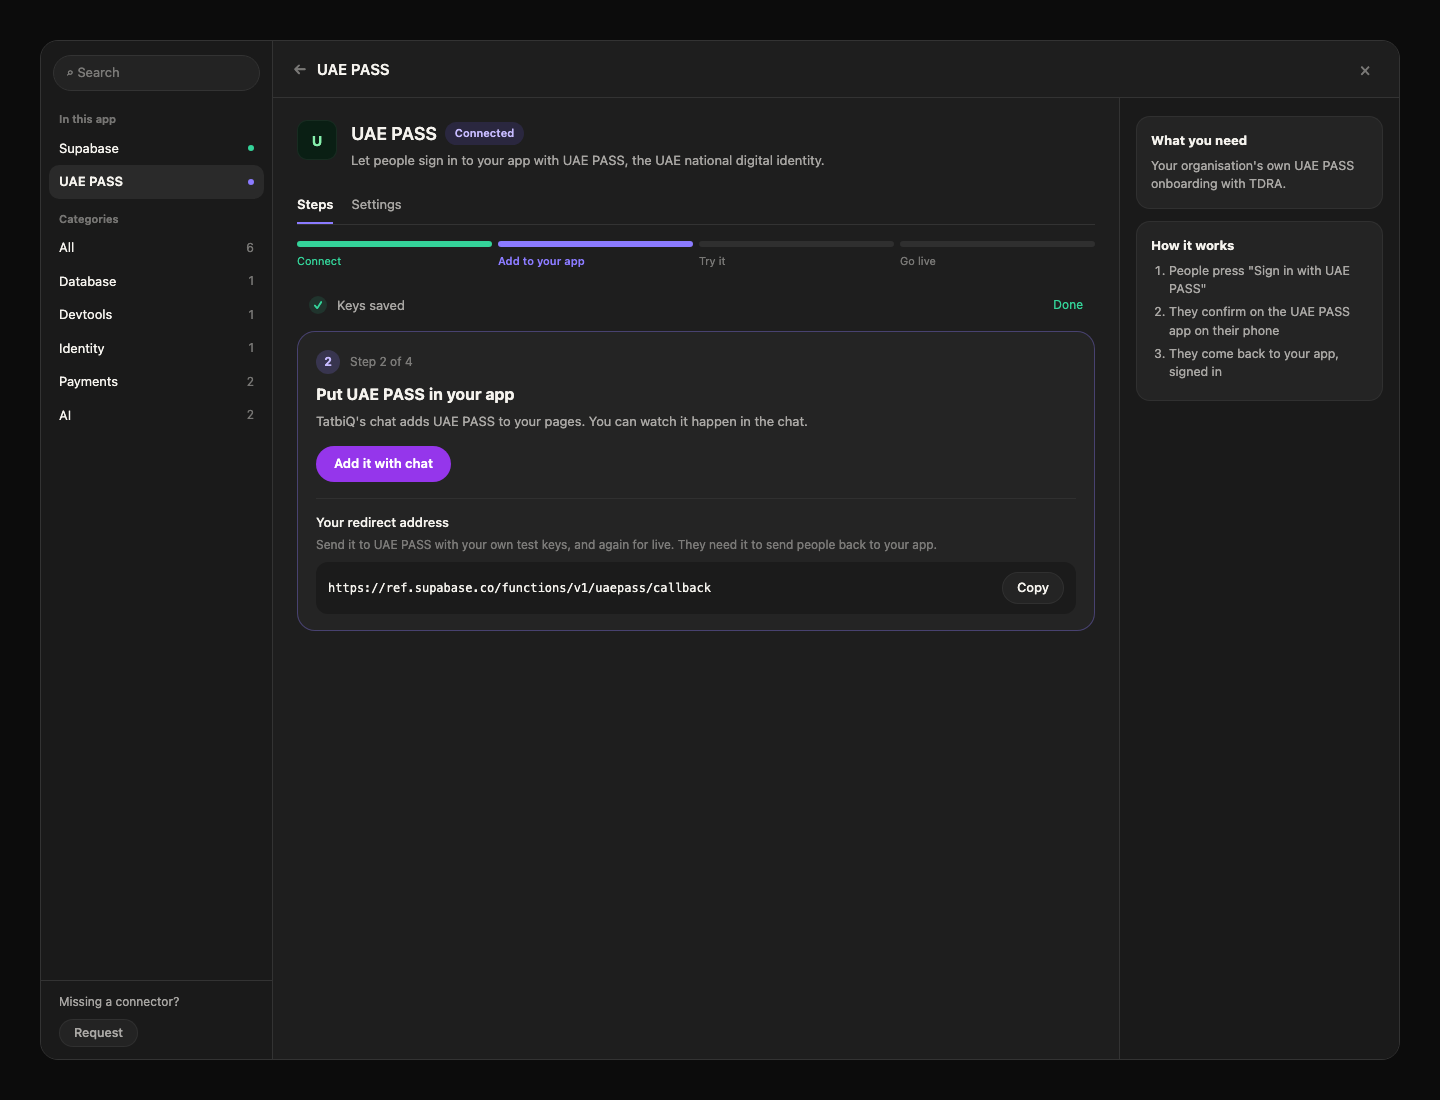
Task: Open the Supabase connector in the sidebar
Action: tap(156, 148)
